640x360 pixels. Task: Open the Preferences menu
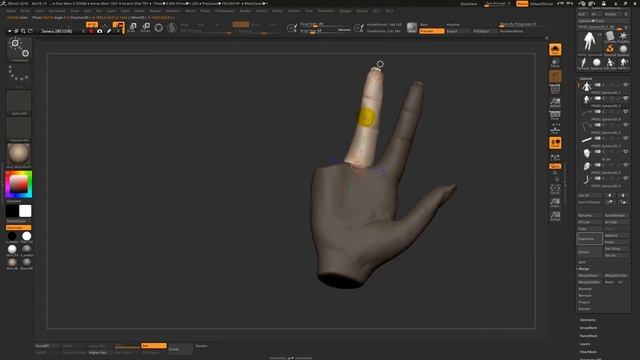225,11
